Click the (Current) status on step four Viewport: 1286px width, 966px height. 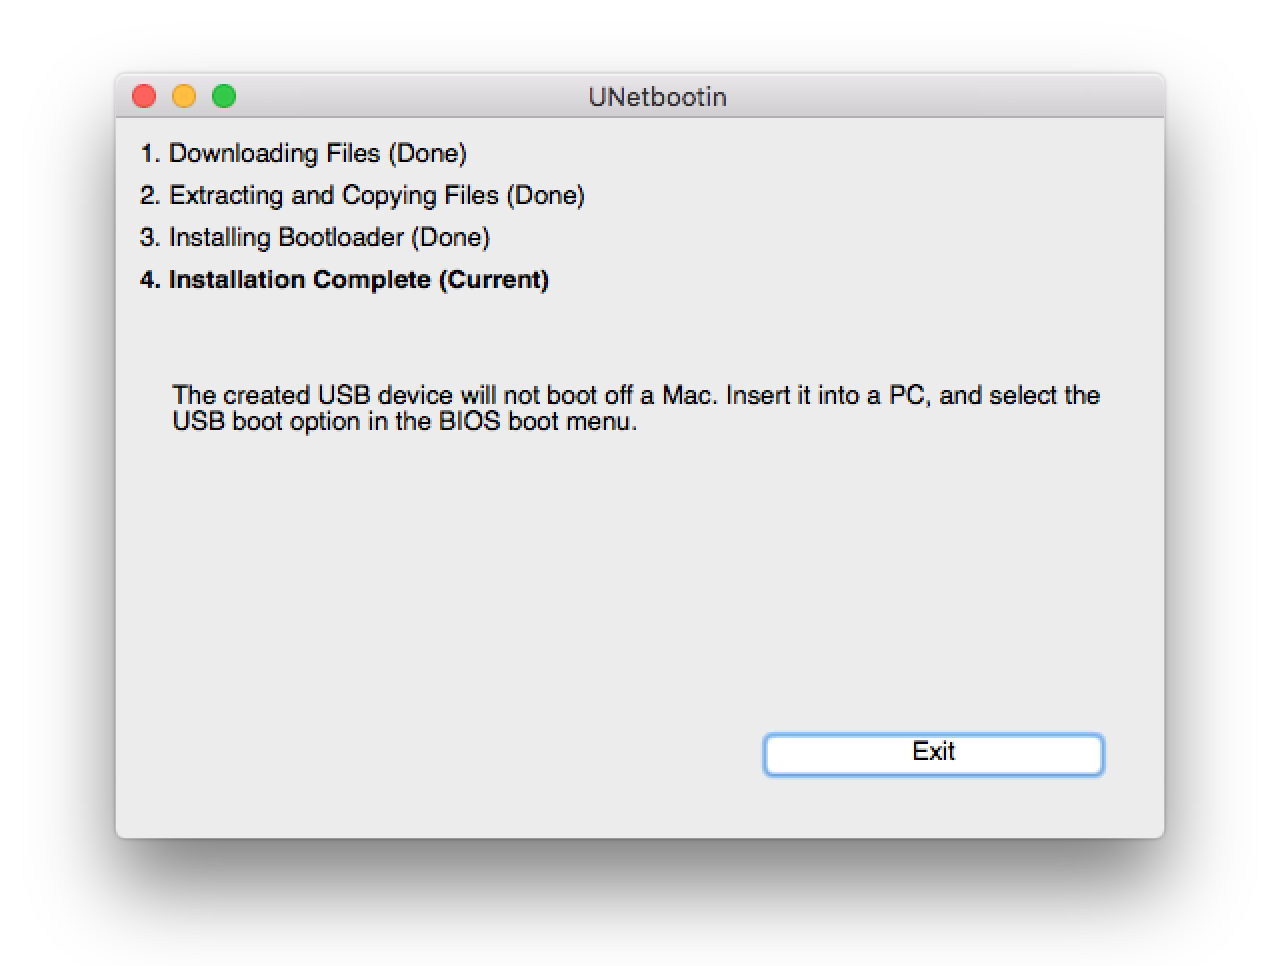[494, 279]
